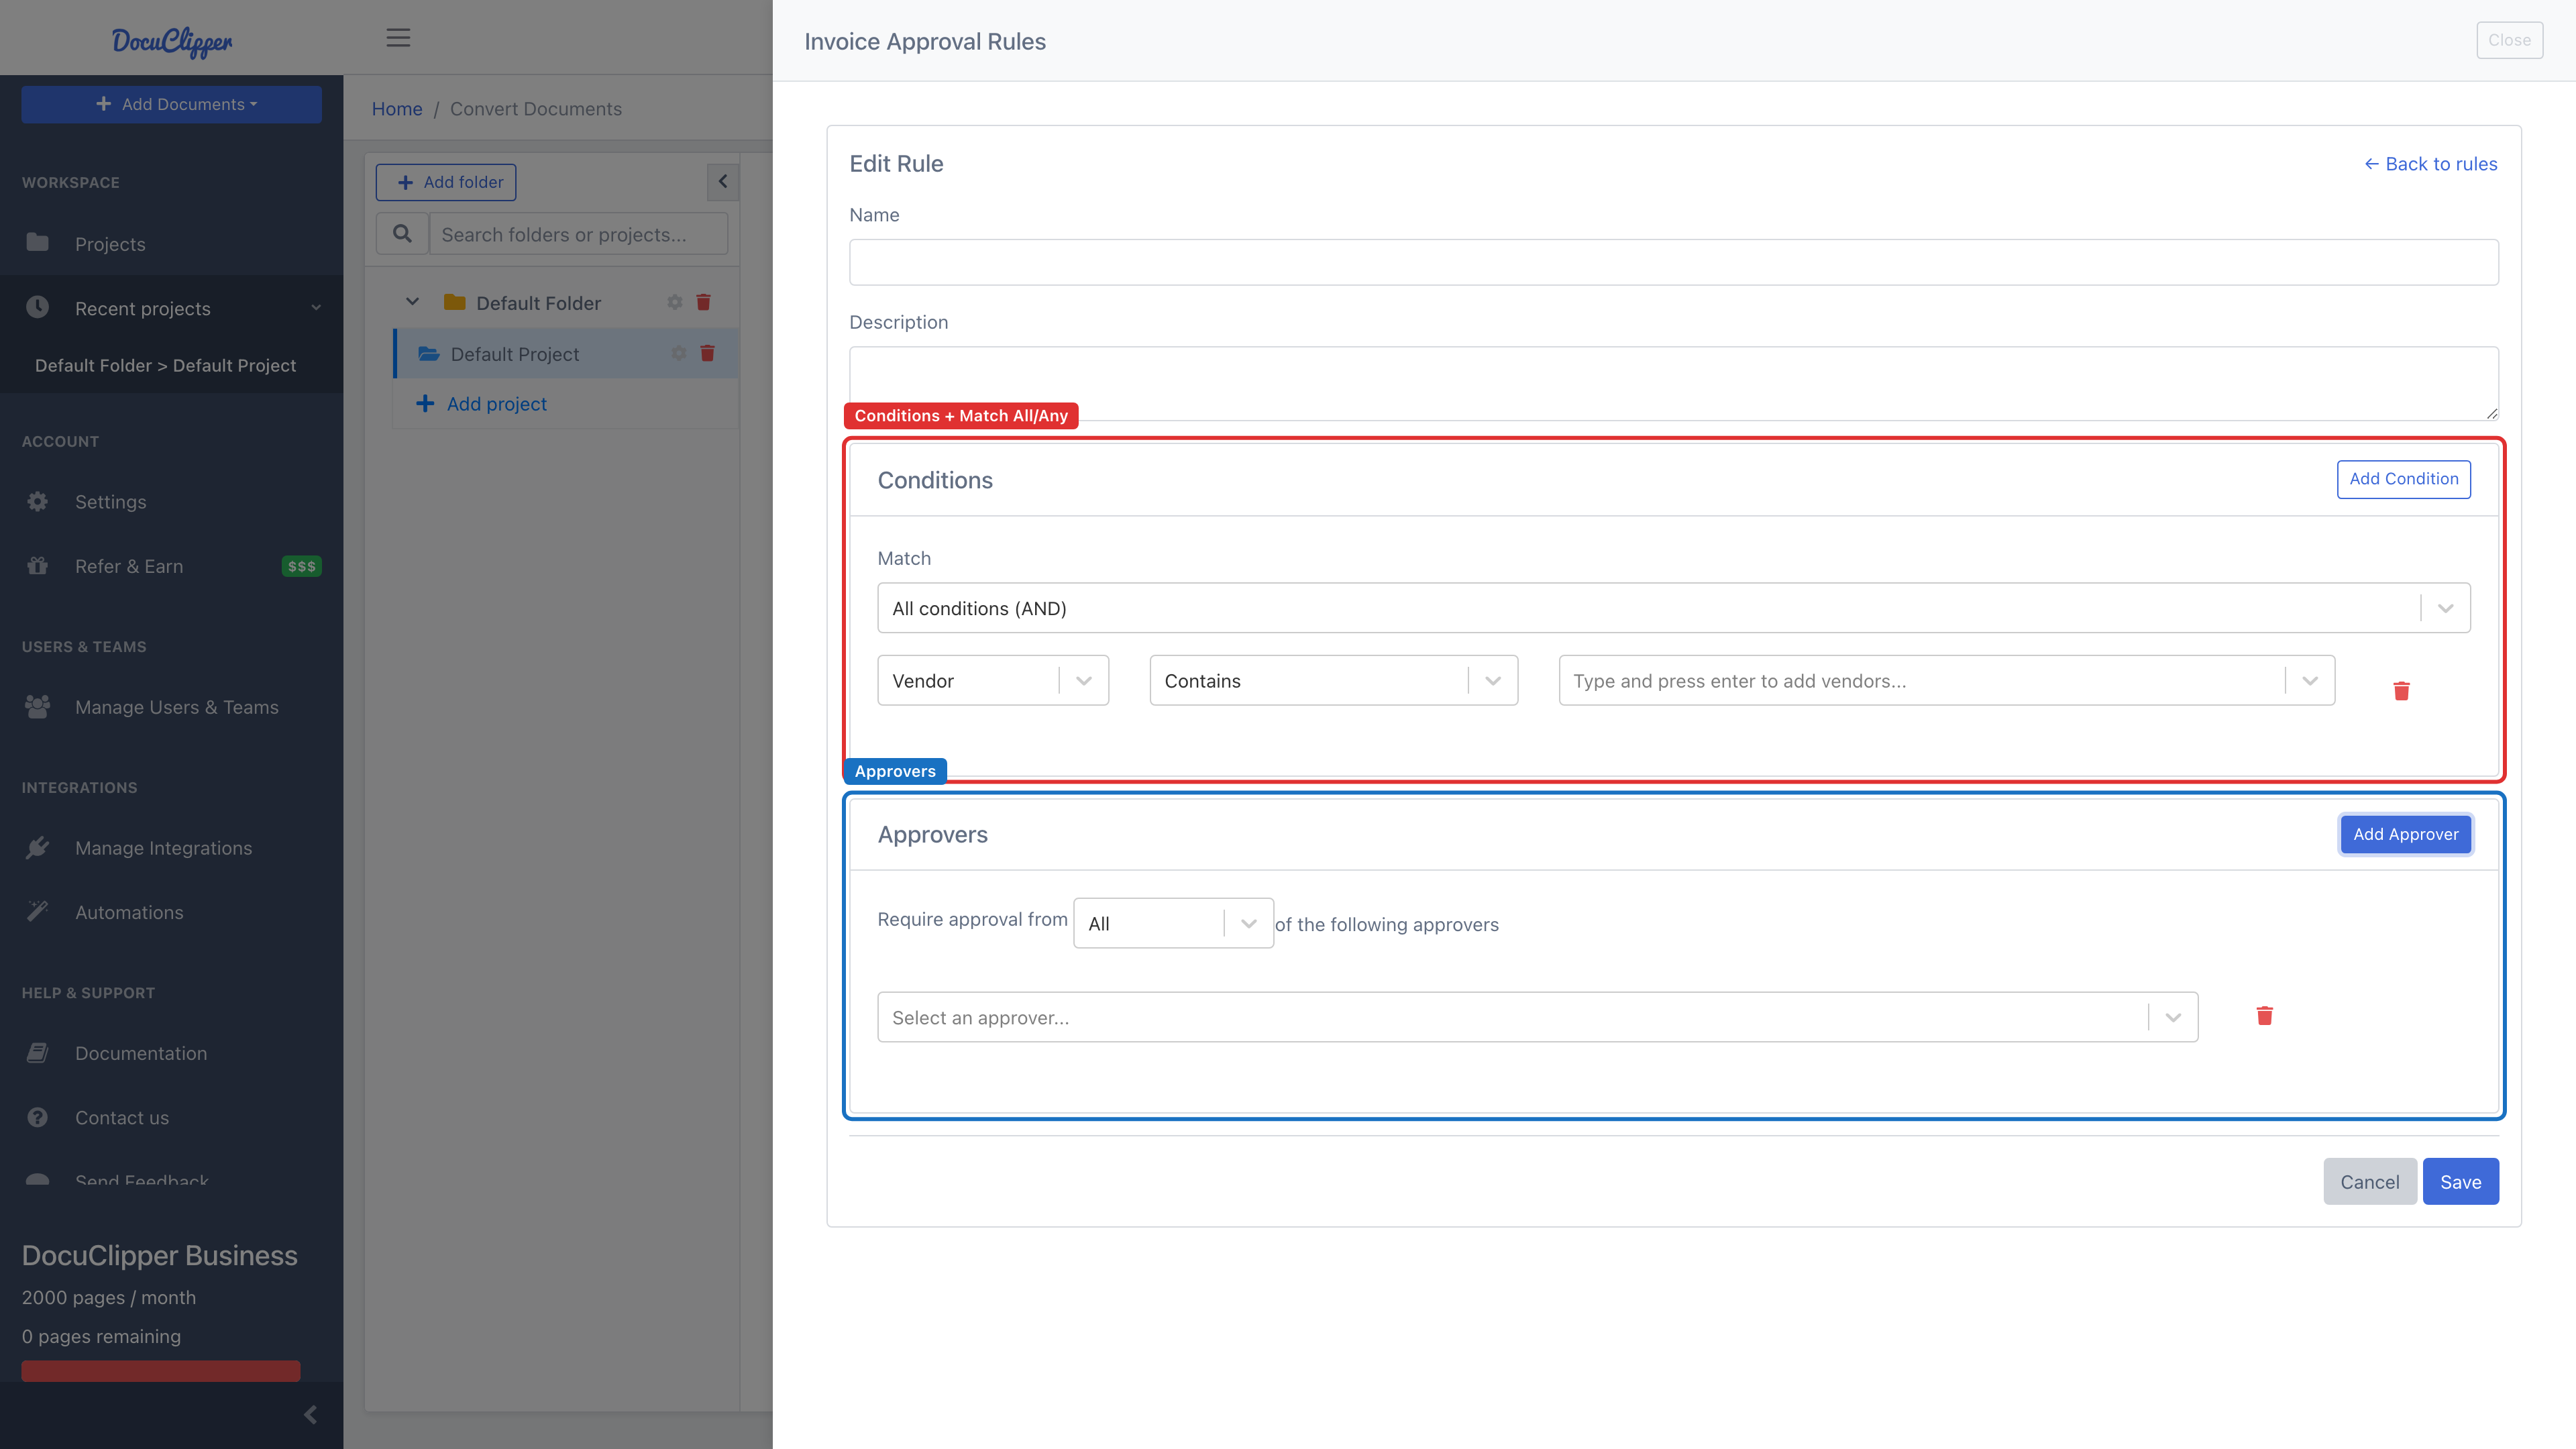Click the Add folder button
Viewport: 2576px width, 1449px height.
tap(446, 182)
